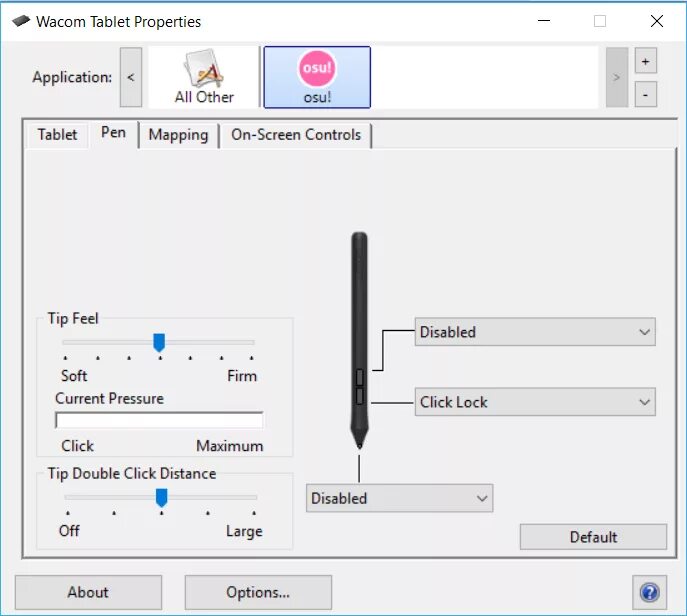Open the pen tip Disabled dropdown
This screenshot has width=687, height=616.
(399, 498)
